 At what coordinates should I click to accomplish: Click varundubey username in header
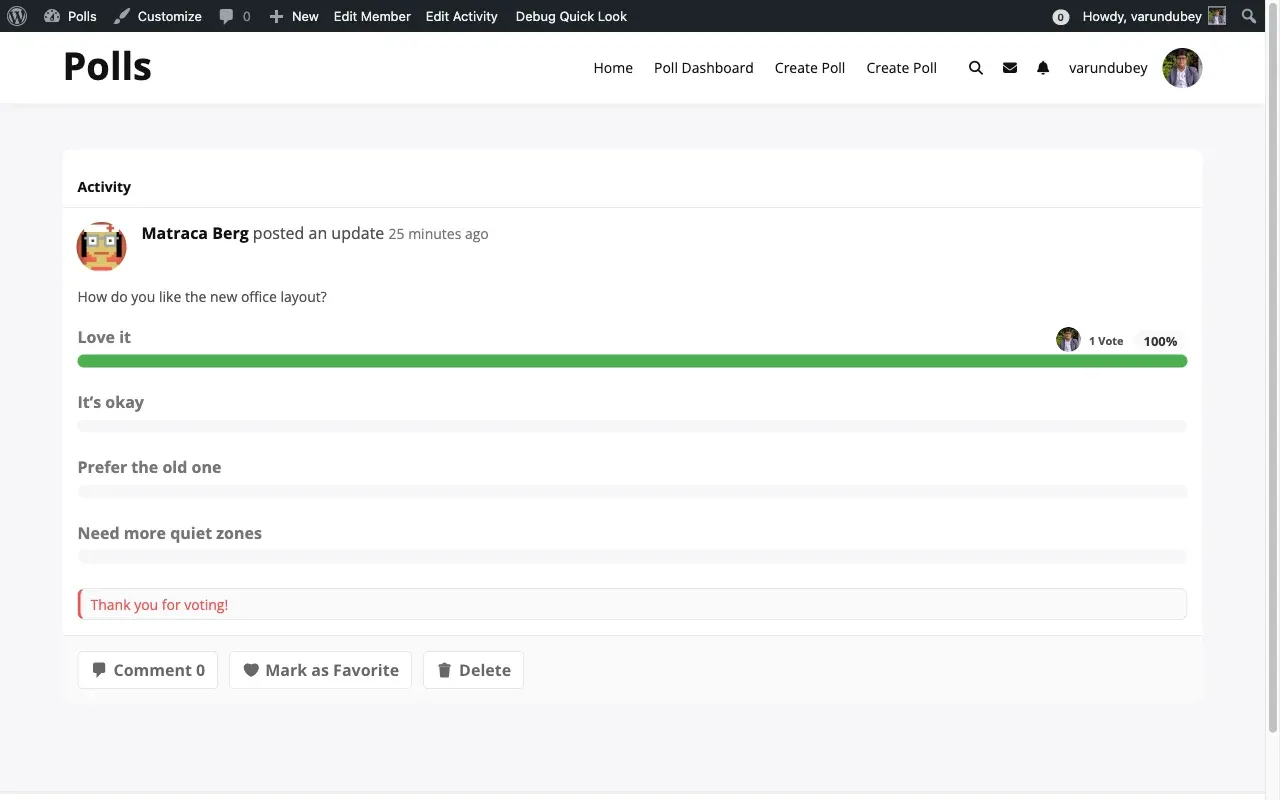point(1108,68)
